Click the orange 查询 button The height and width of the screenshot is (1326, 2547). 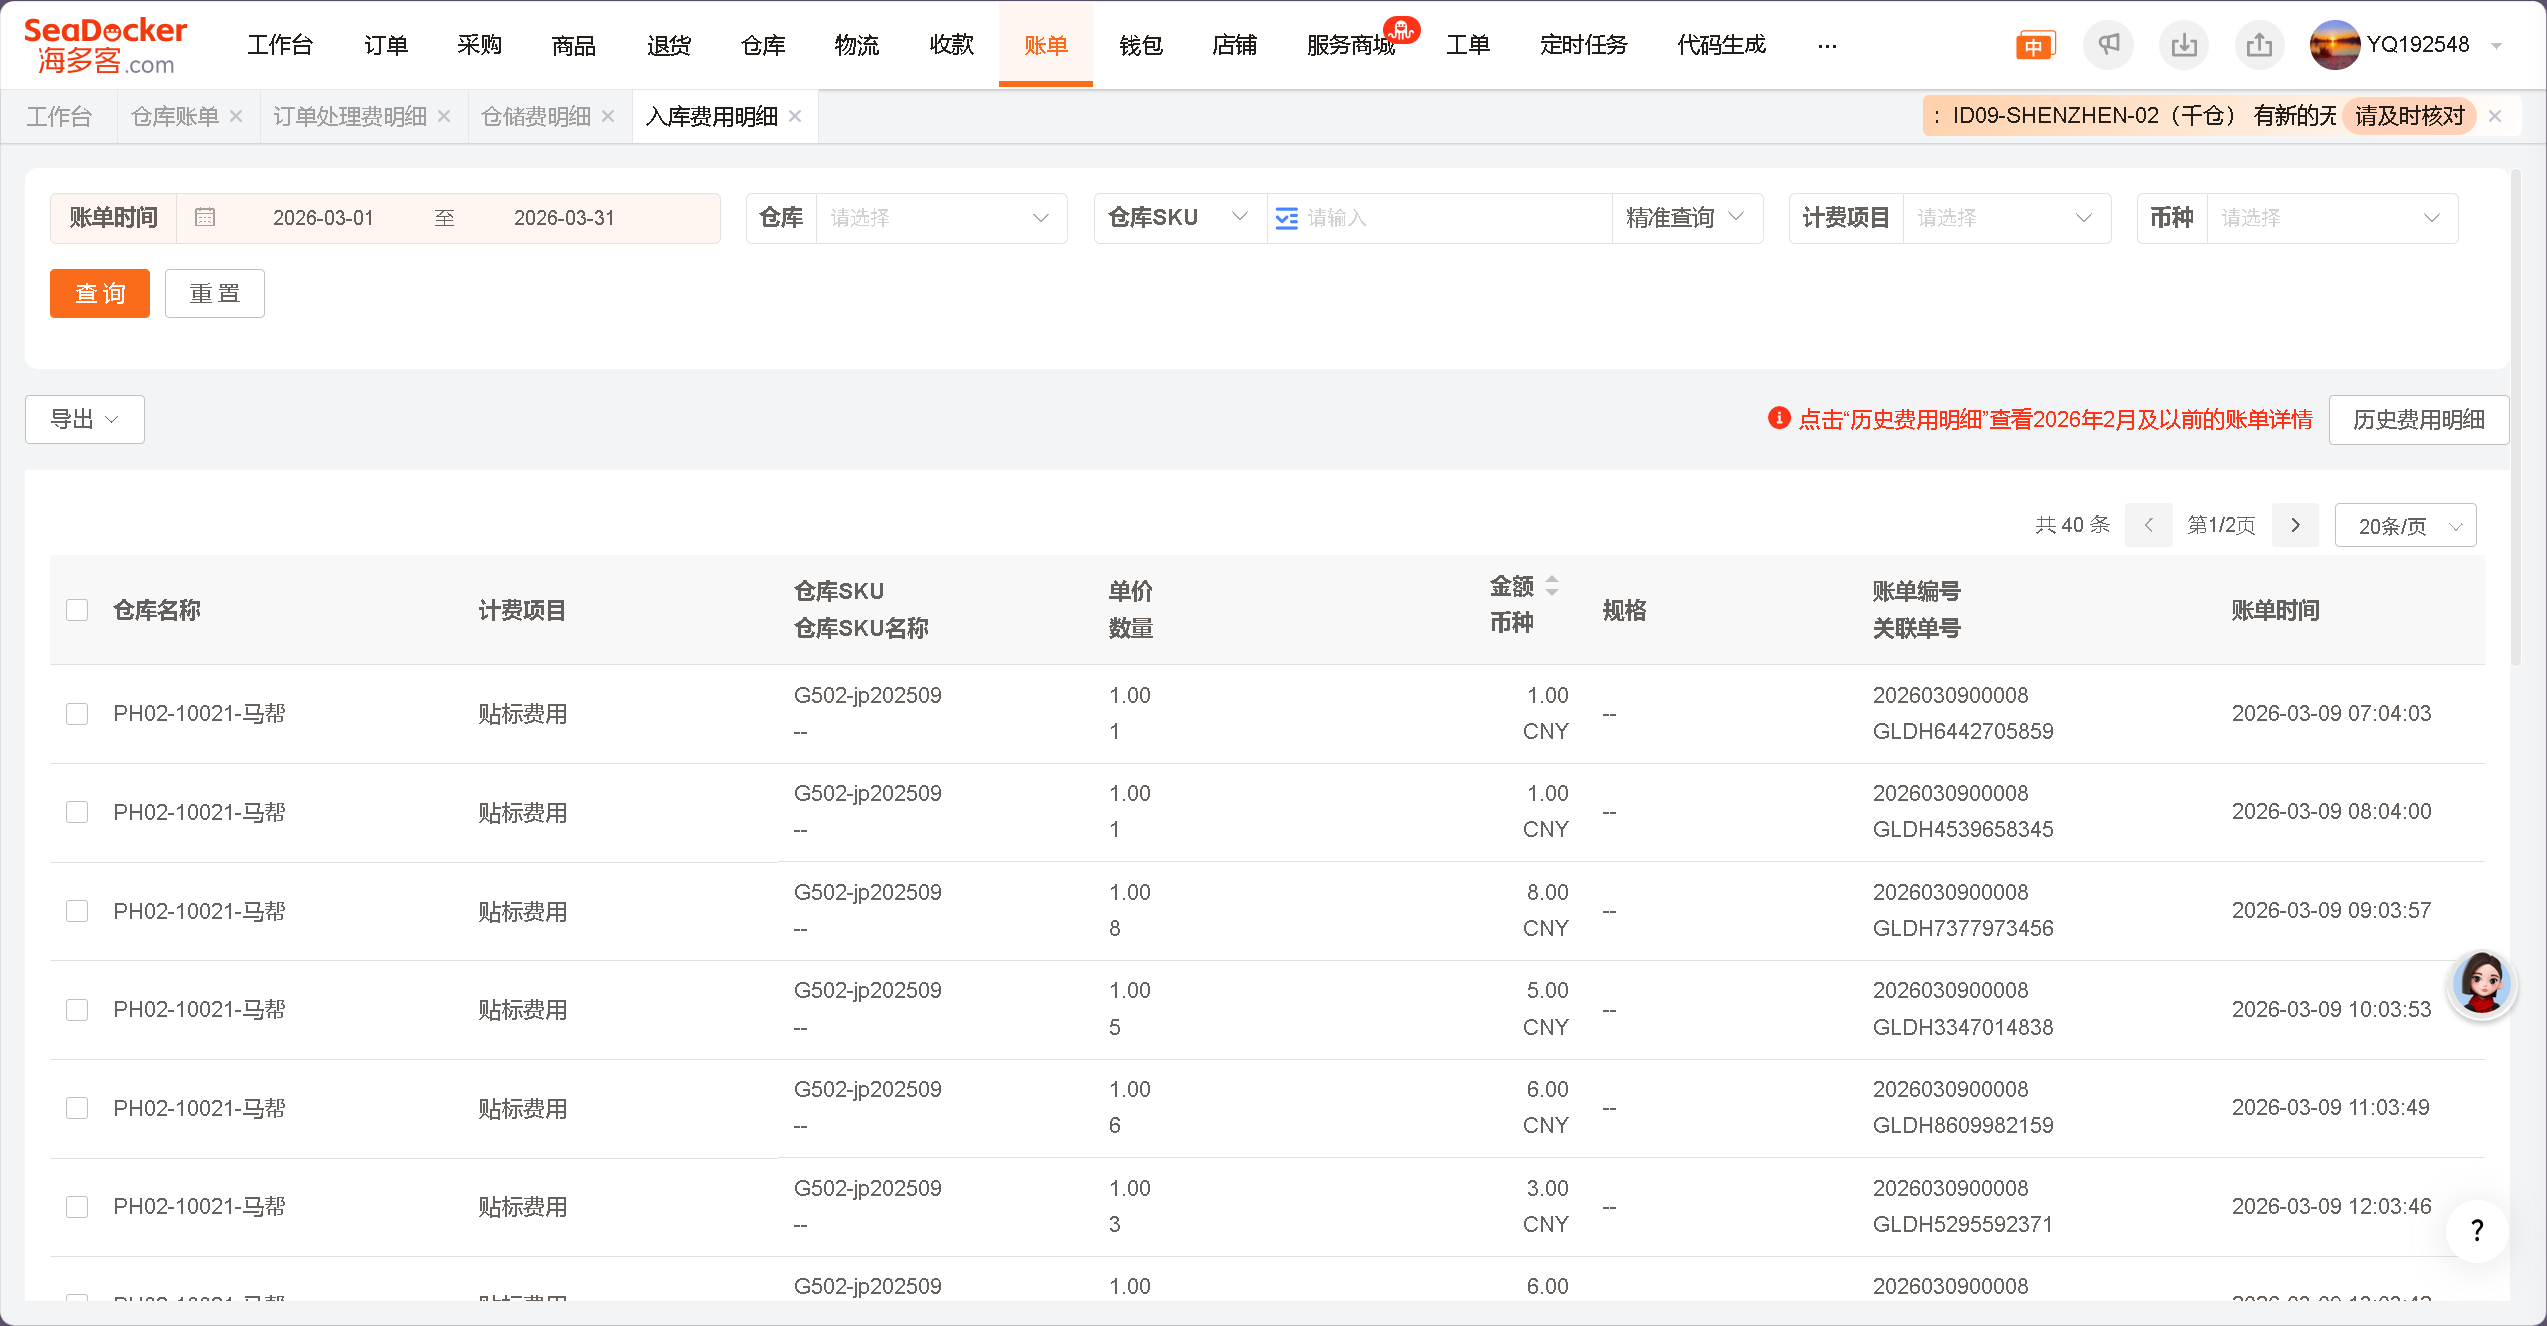100,294
